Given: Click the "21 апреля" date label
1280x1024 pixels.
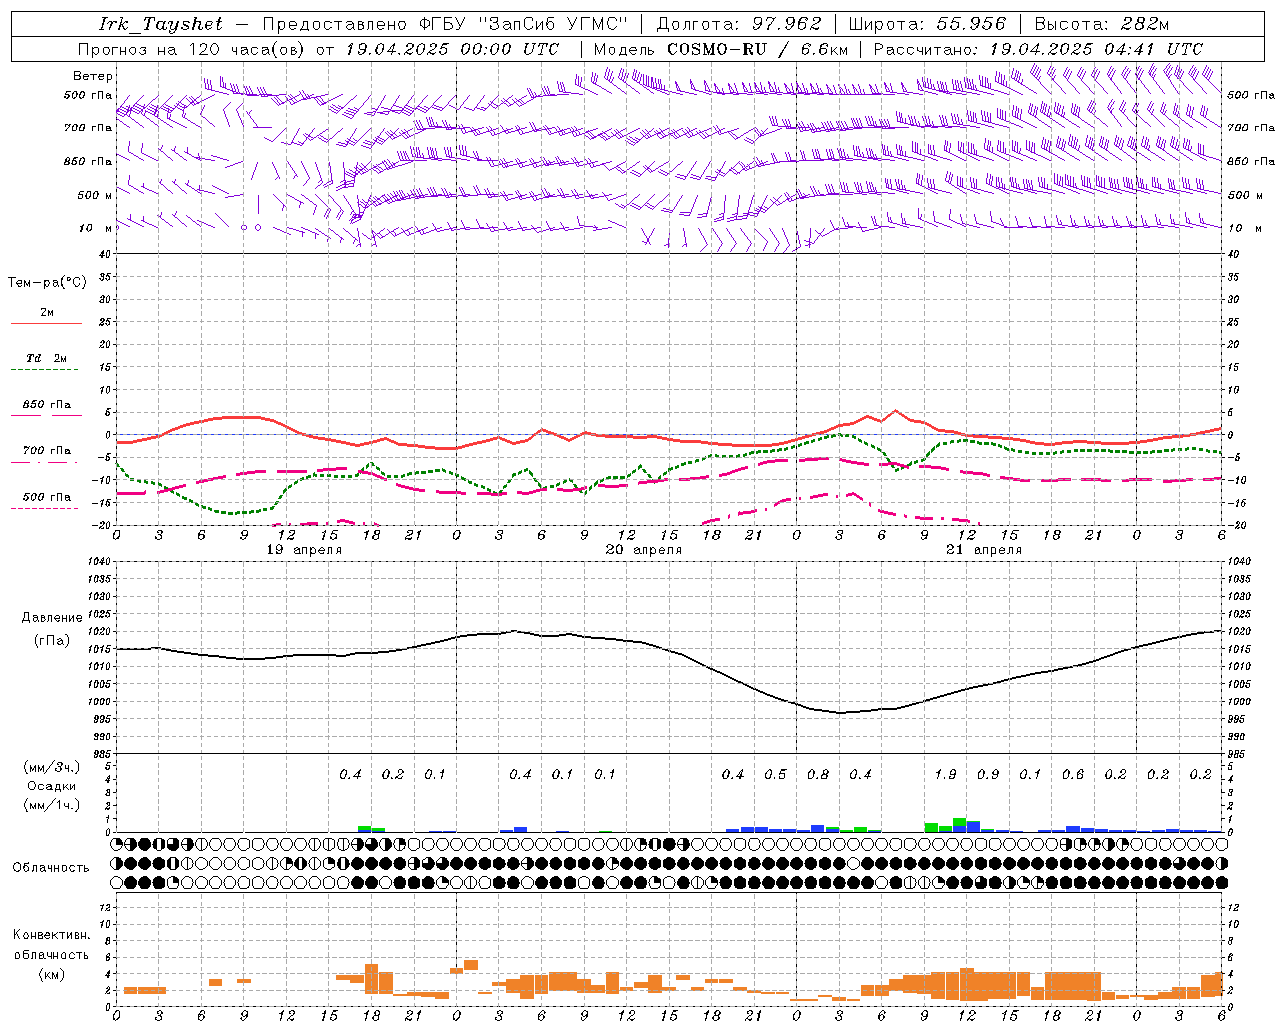Looking at the screenshot, I should (x=984, y=550).
